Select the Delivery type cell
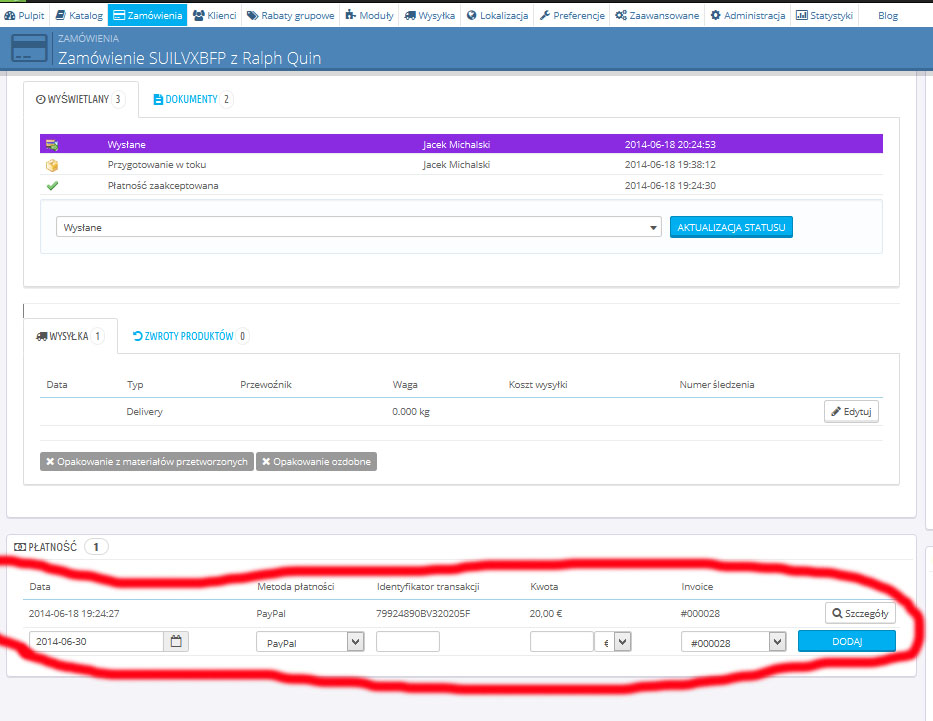The image size is (933, 721). (x=145, y=412)
